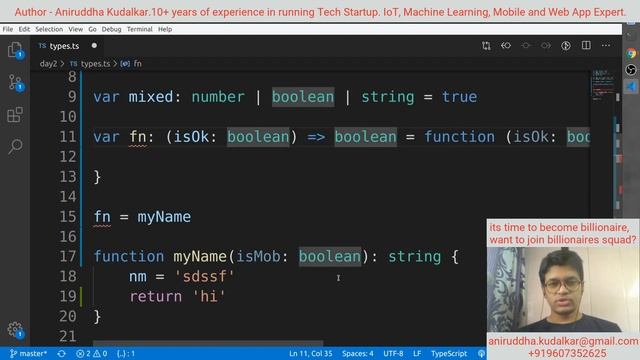Viewport: 640px width, 360px height.
Task: Open the Terminal menu
Action: pyautogui.click(x=140, y=29)
